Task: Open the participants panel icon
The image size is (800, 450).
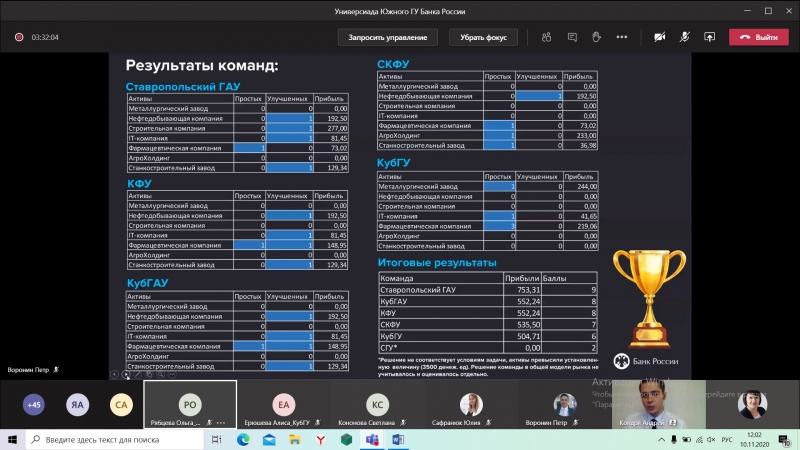Action: (546, 37)
